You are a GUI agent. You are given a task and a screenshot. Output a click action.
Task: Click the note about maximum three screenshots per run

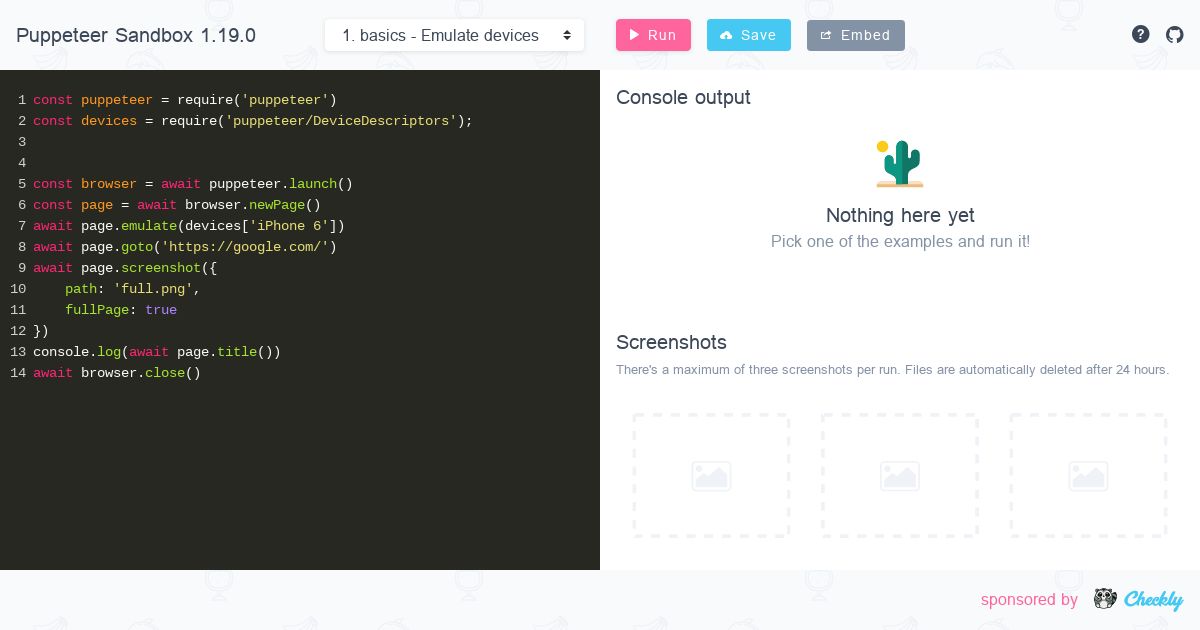(x=892, y=370)
